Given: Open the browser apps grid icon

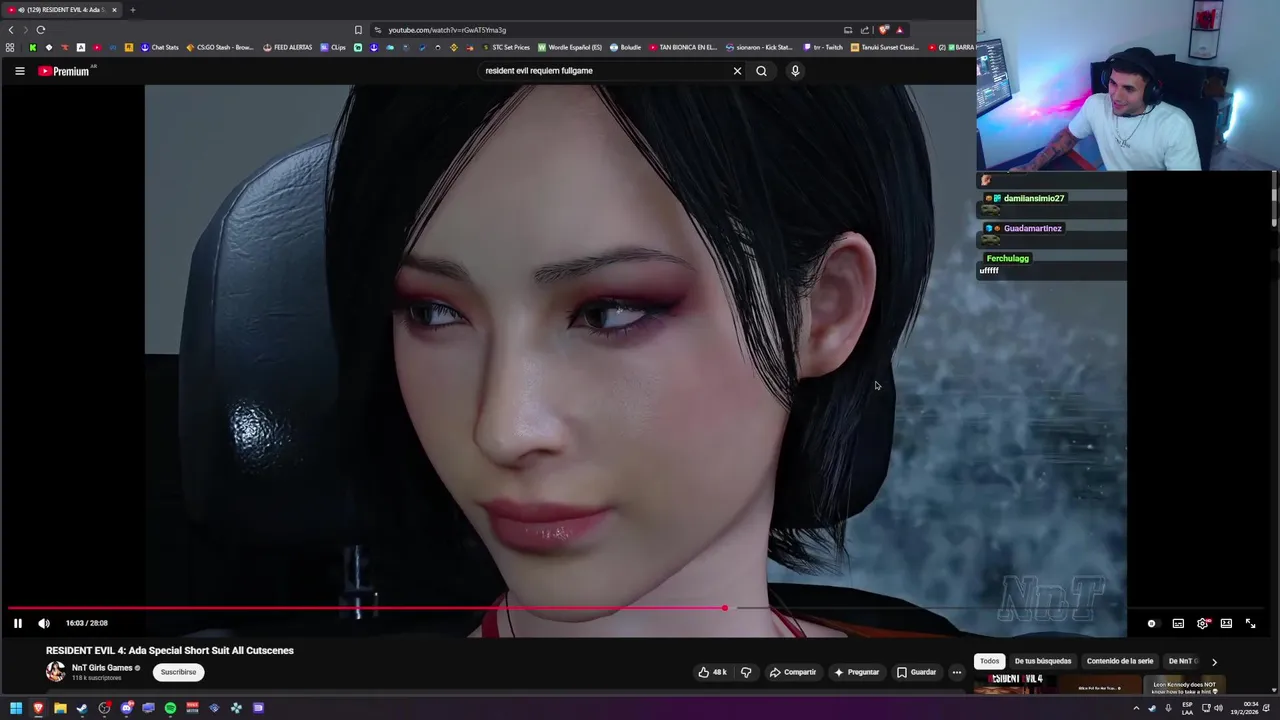Looking at the screenshot, I should tap(10, 47).
